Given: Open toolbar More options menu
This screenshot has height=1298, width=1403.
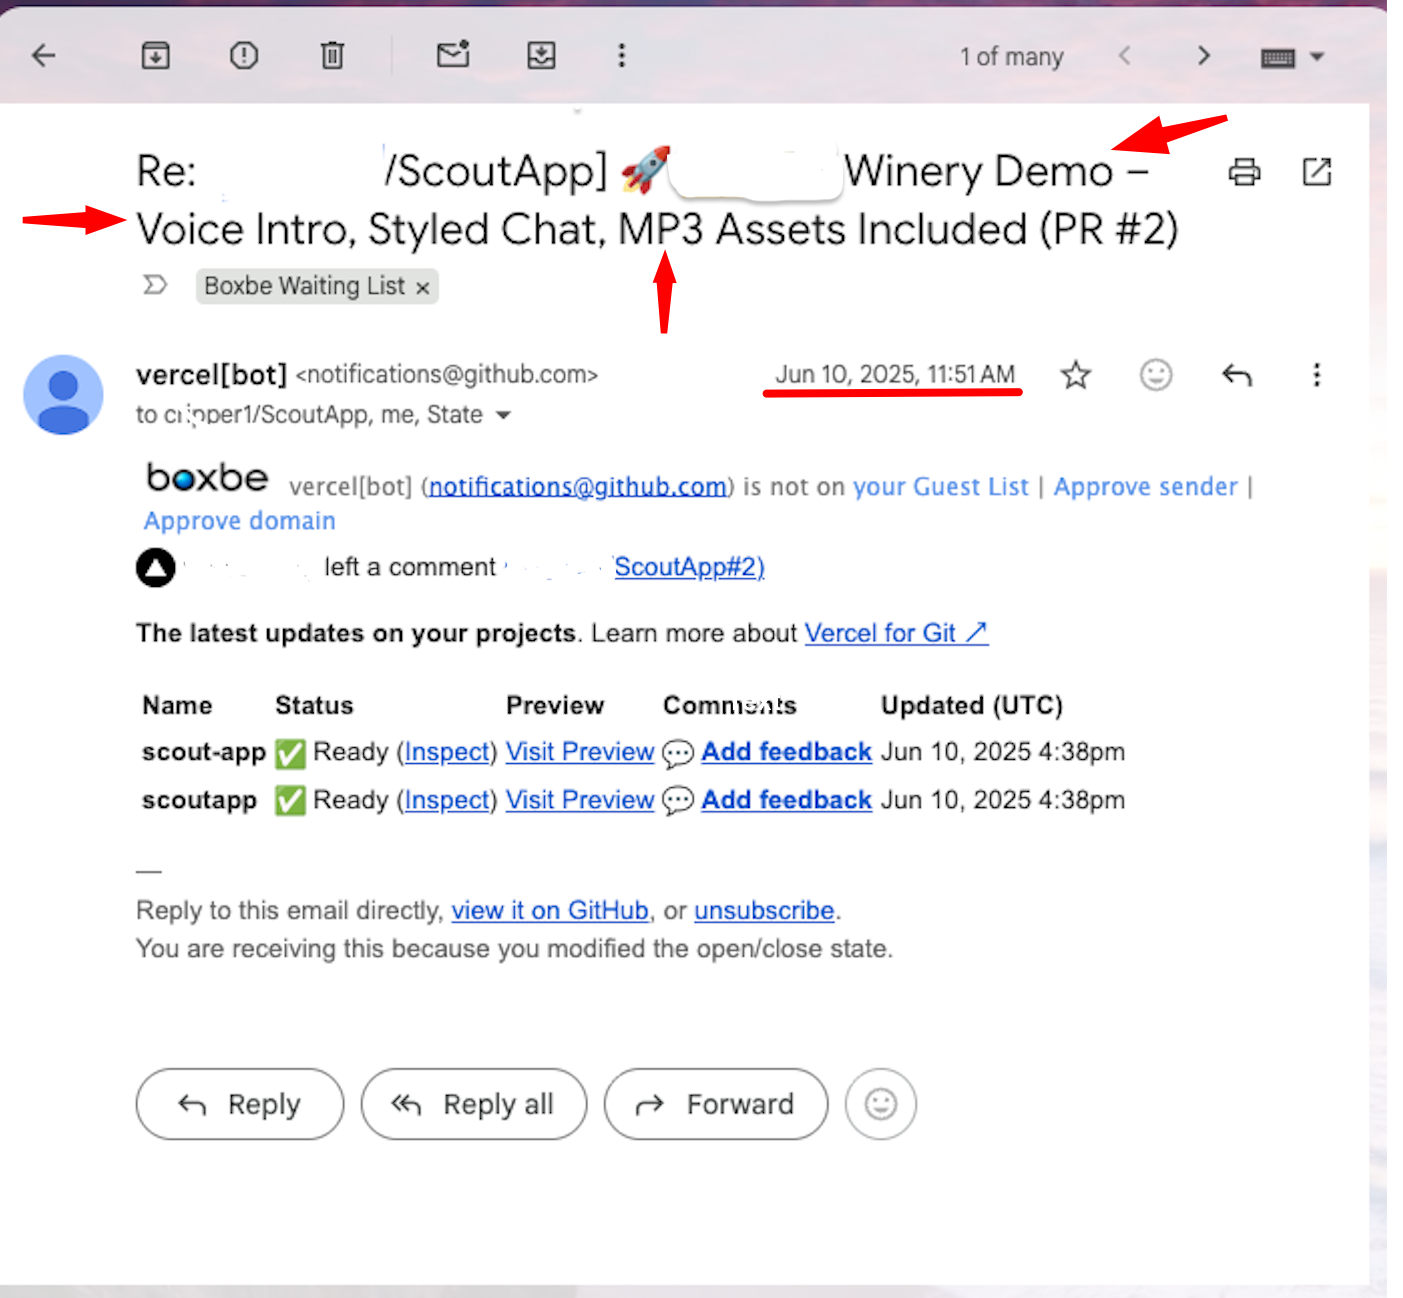Looking at the screenshot, I should click(621, 55).
